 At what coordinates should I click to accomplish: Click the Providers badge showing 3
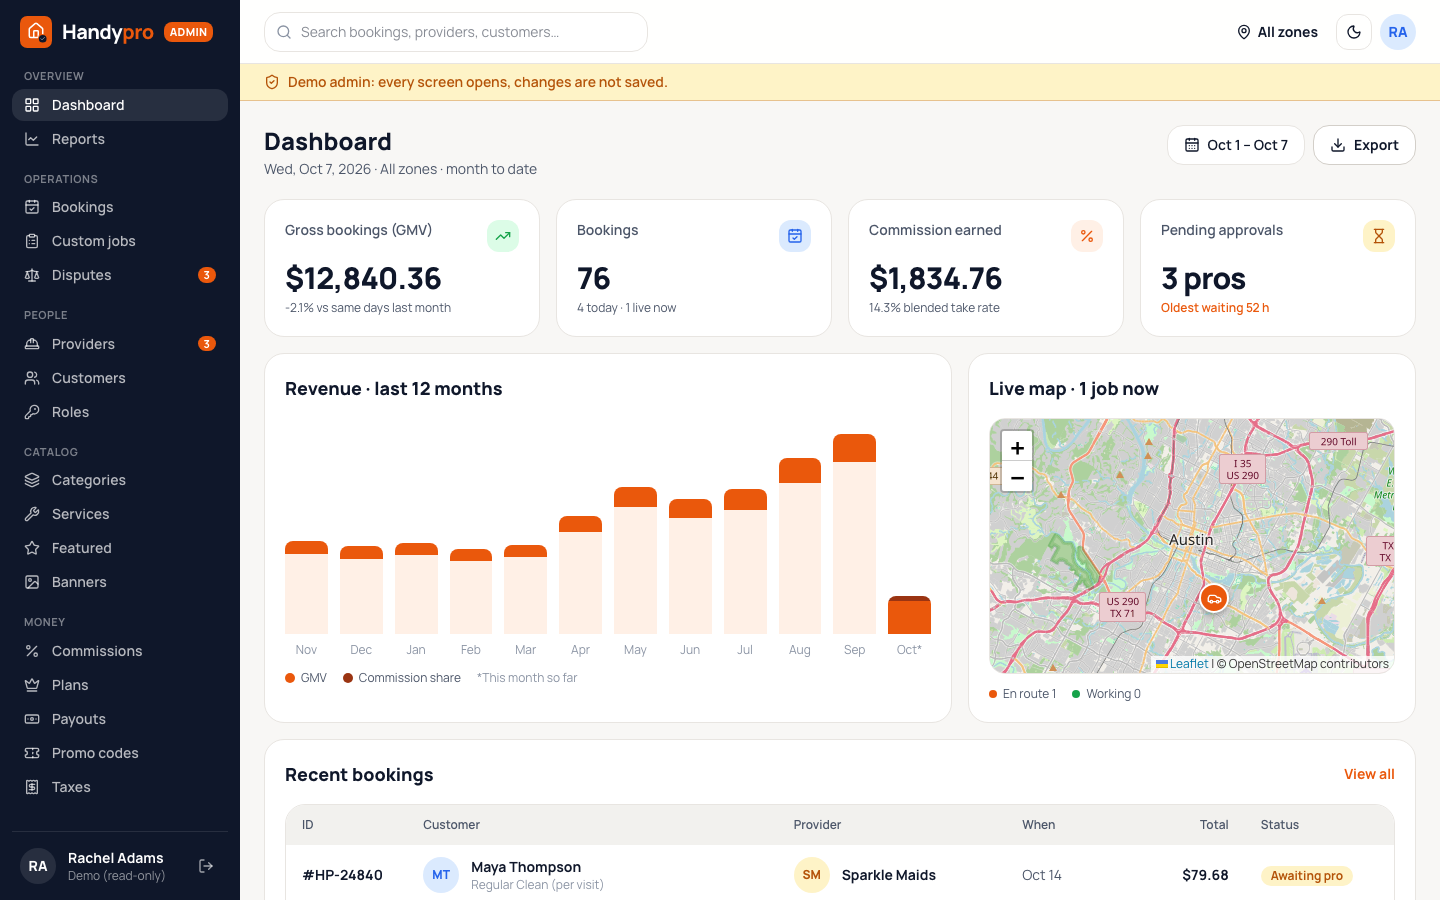(x=207, y=344)
